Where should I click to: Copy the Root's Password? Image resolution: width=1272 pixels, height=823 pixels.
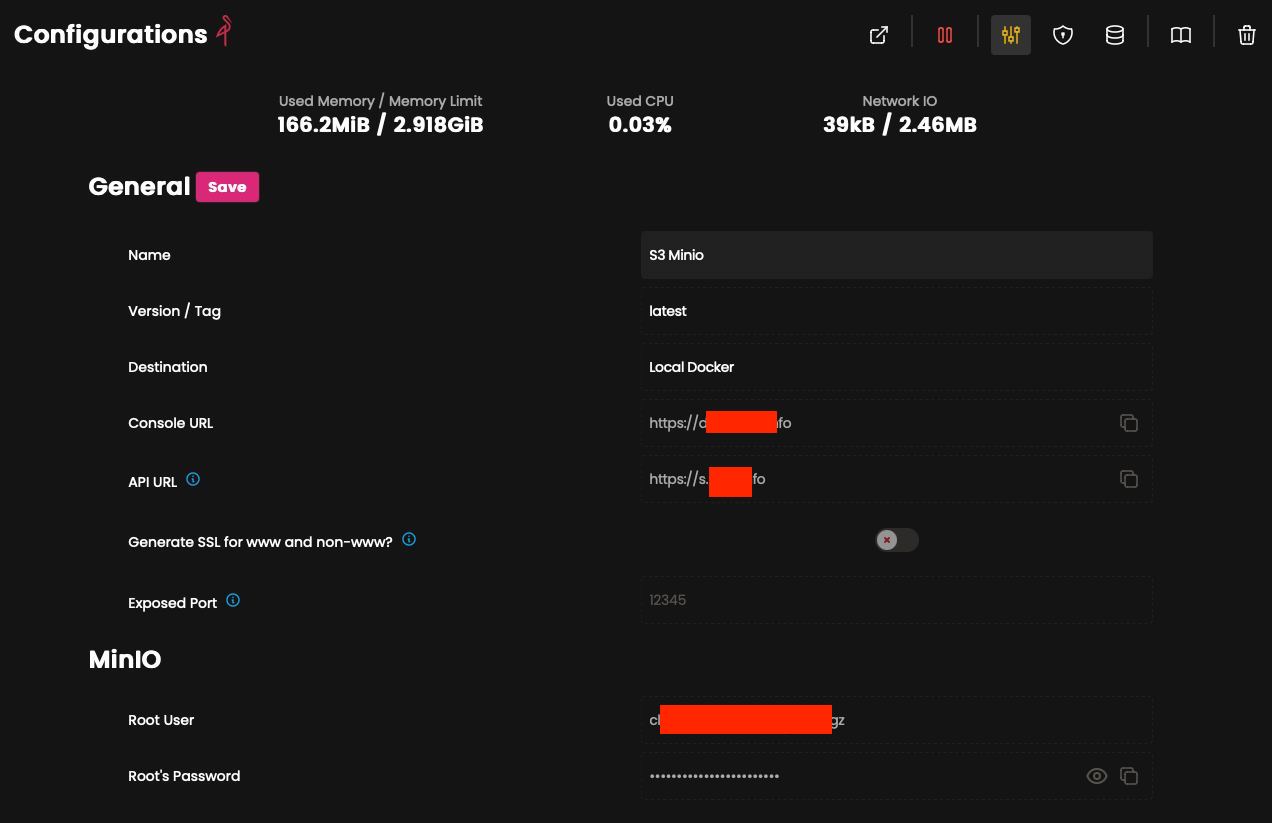point(1129,776)
